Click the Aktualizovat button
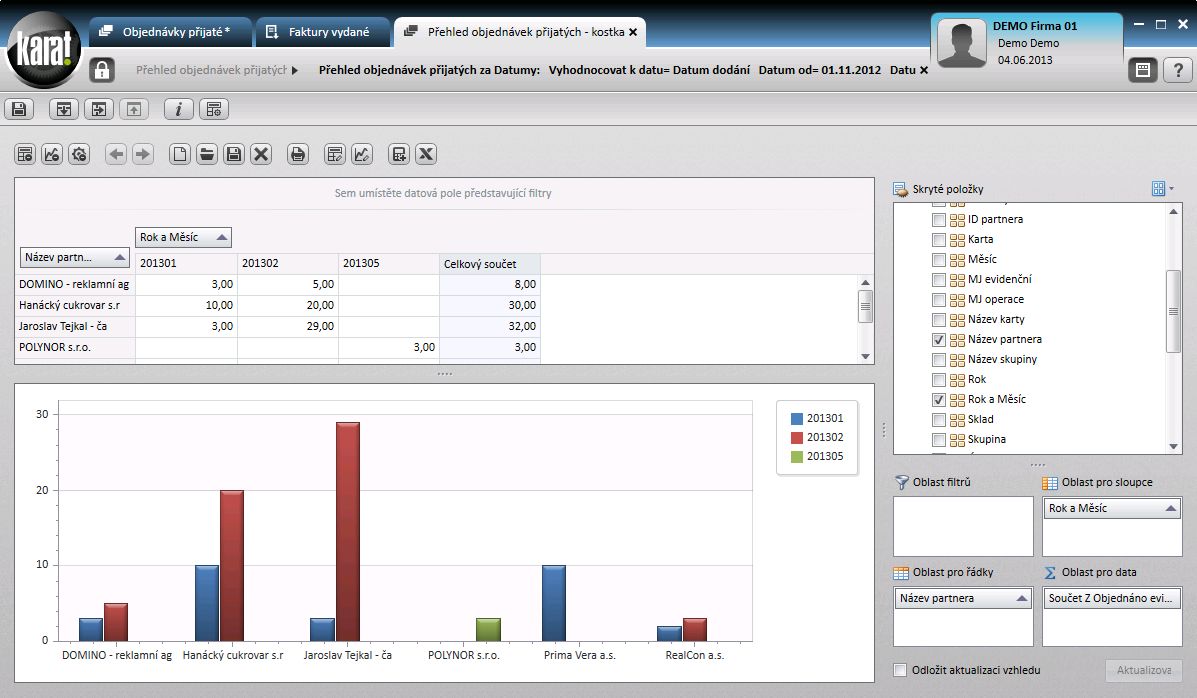 click(1144, 670)
